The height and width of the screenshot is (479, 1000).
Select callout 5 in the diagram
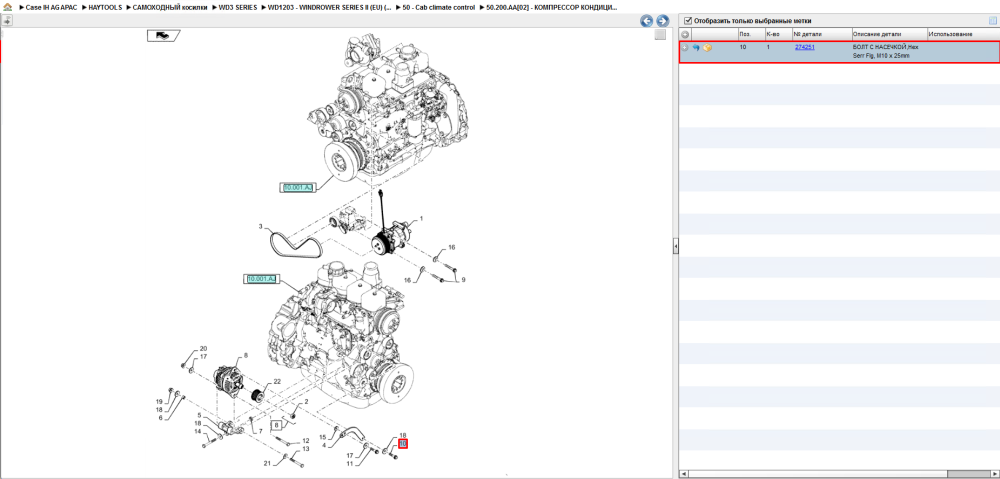[x=199, y=415]
